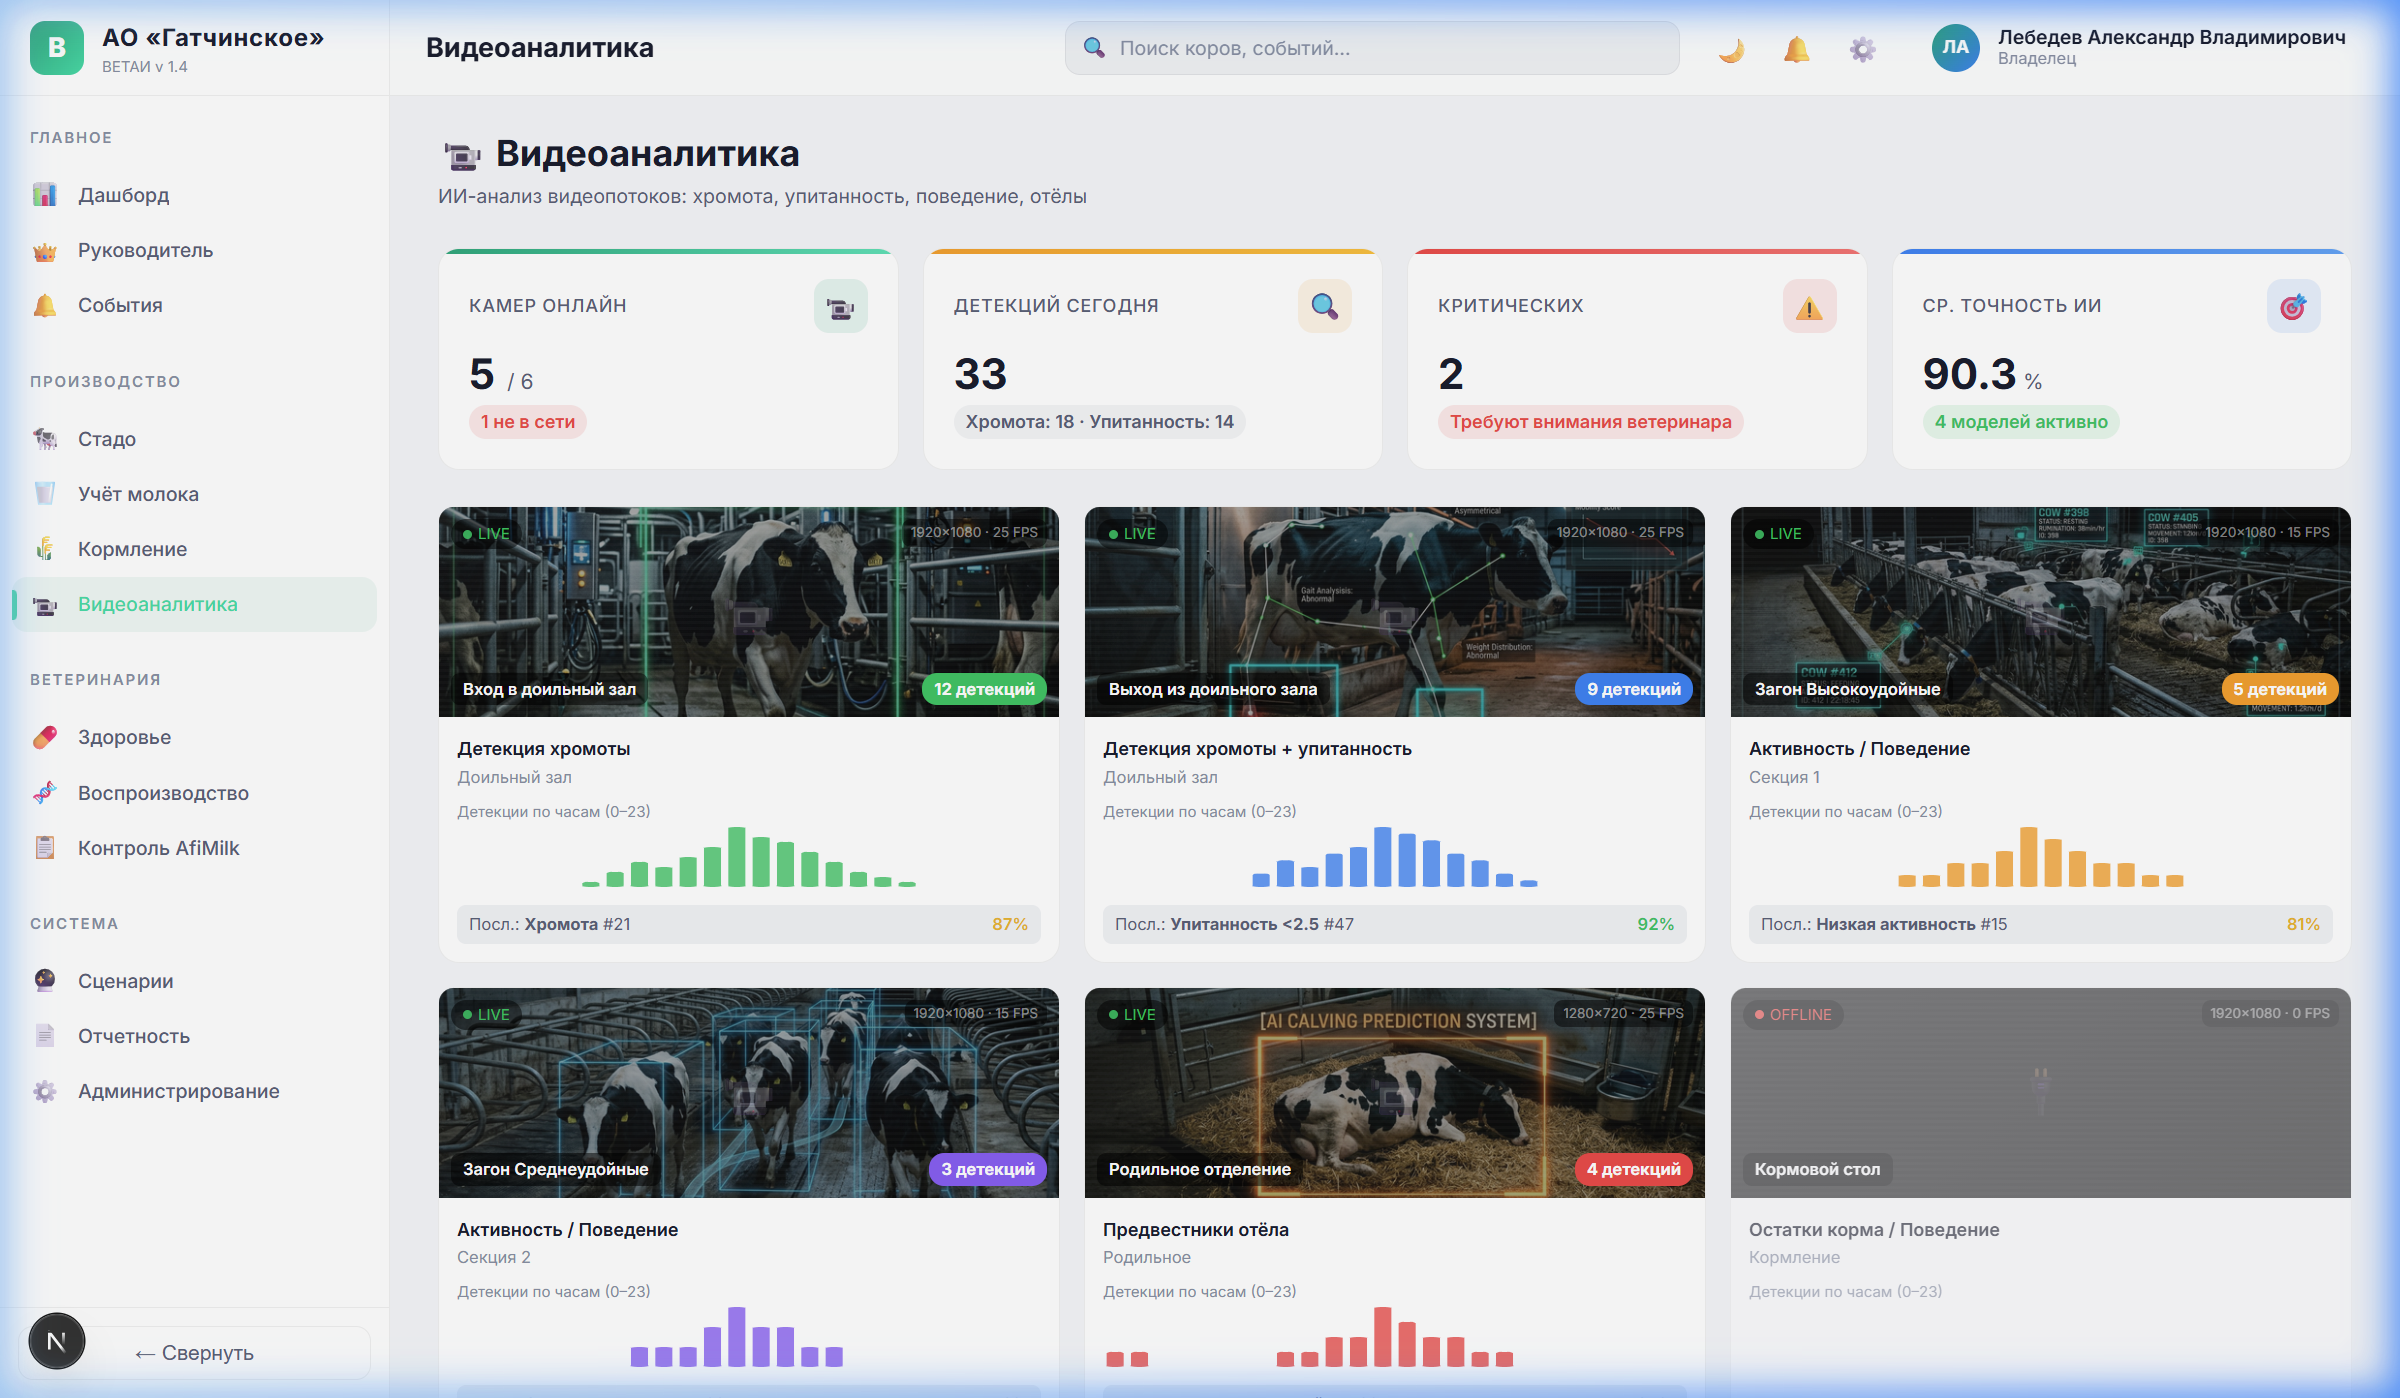Click the 1 не в сети badge

coord(527,422)
